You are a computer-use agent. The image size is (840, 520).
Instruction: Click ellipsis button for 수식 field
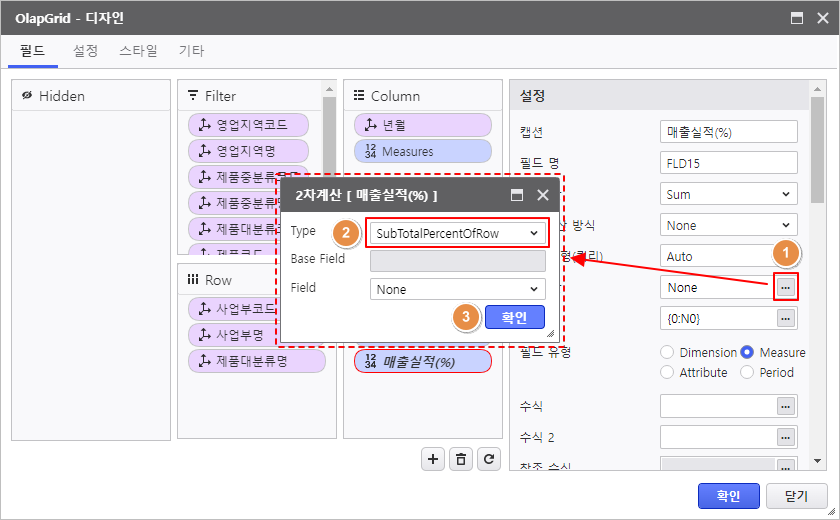[x=786, y=406]
